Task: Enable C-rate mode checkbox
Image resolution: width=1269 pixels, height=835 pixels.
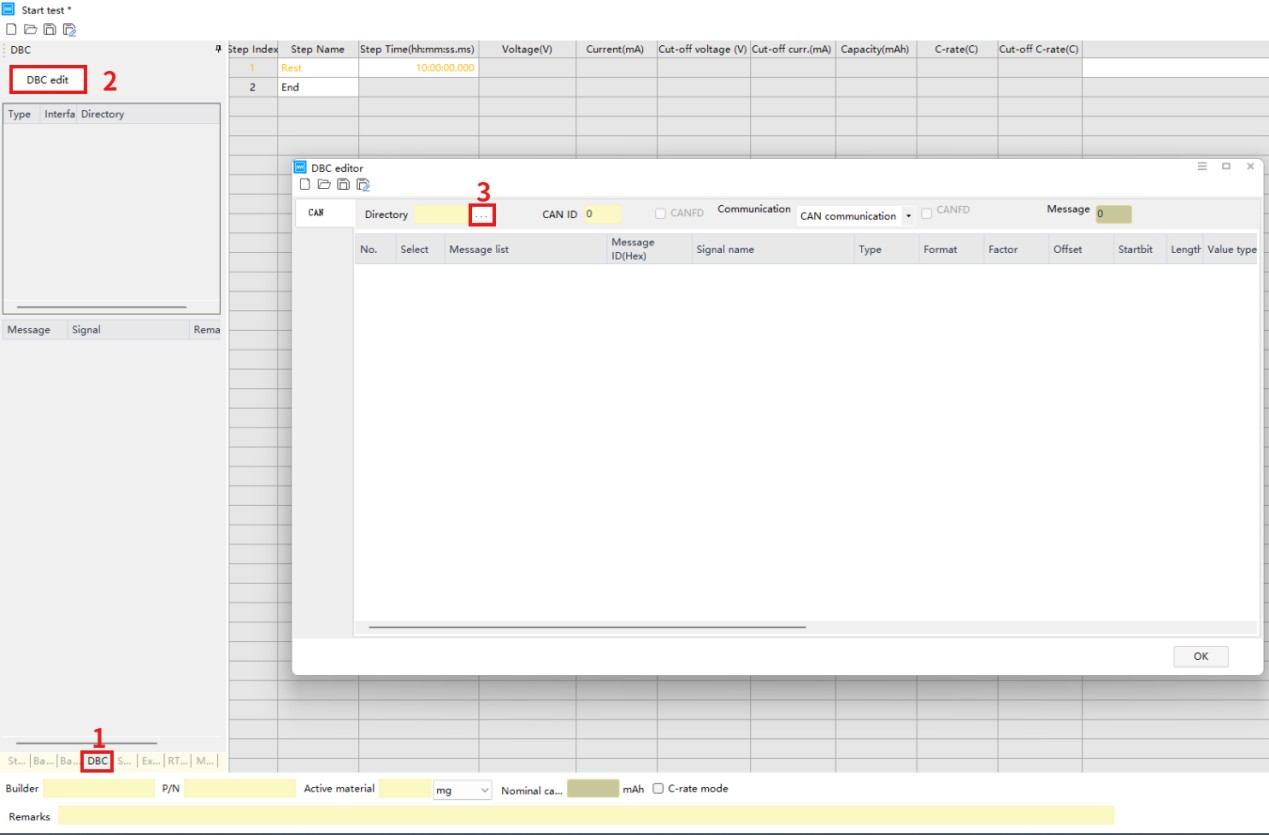Action: click(658, 788)
